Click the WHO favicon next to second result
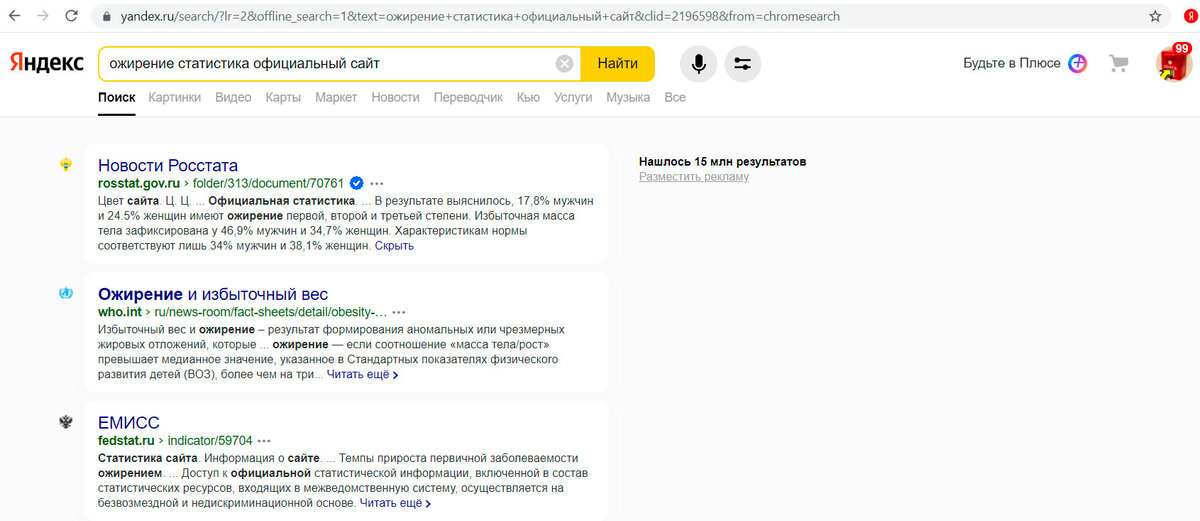This screenshot has height=521, width=1200. [x=66, y=293]
